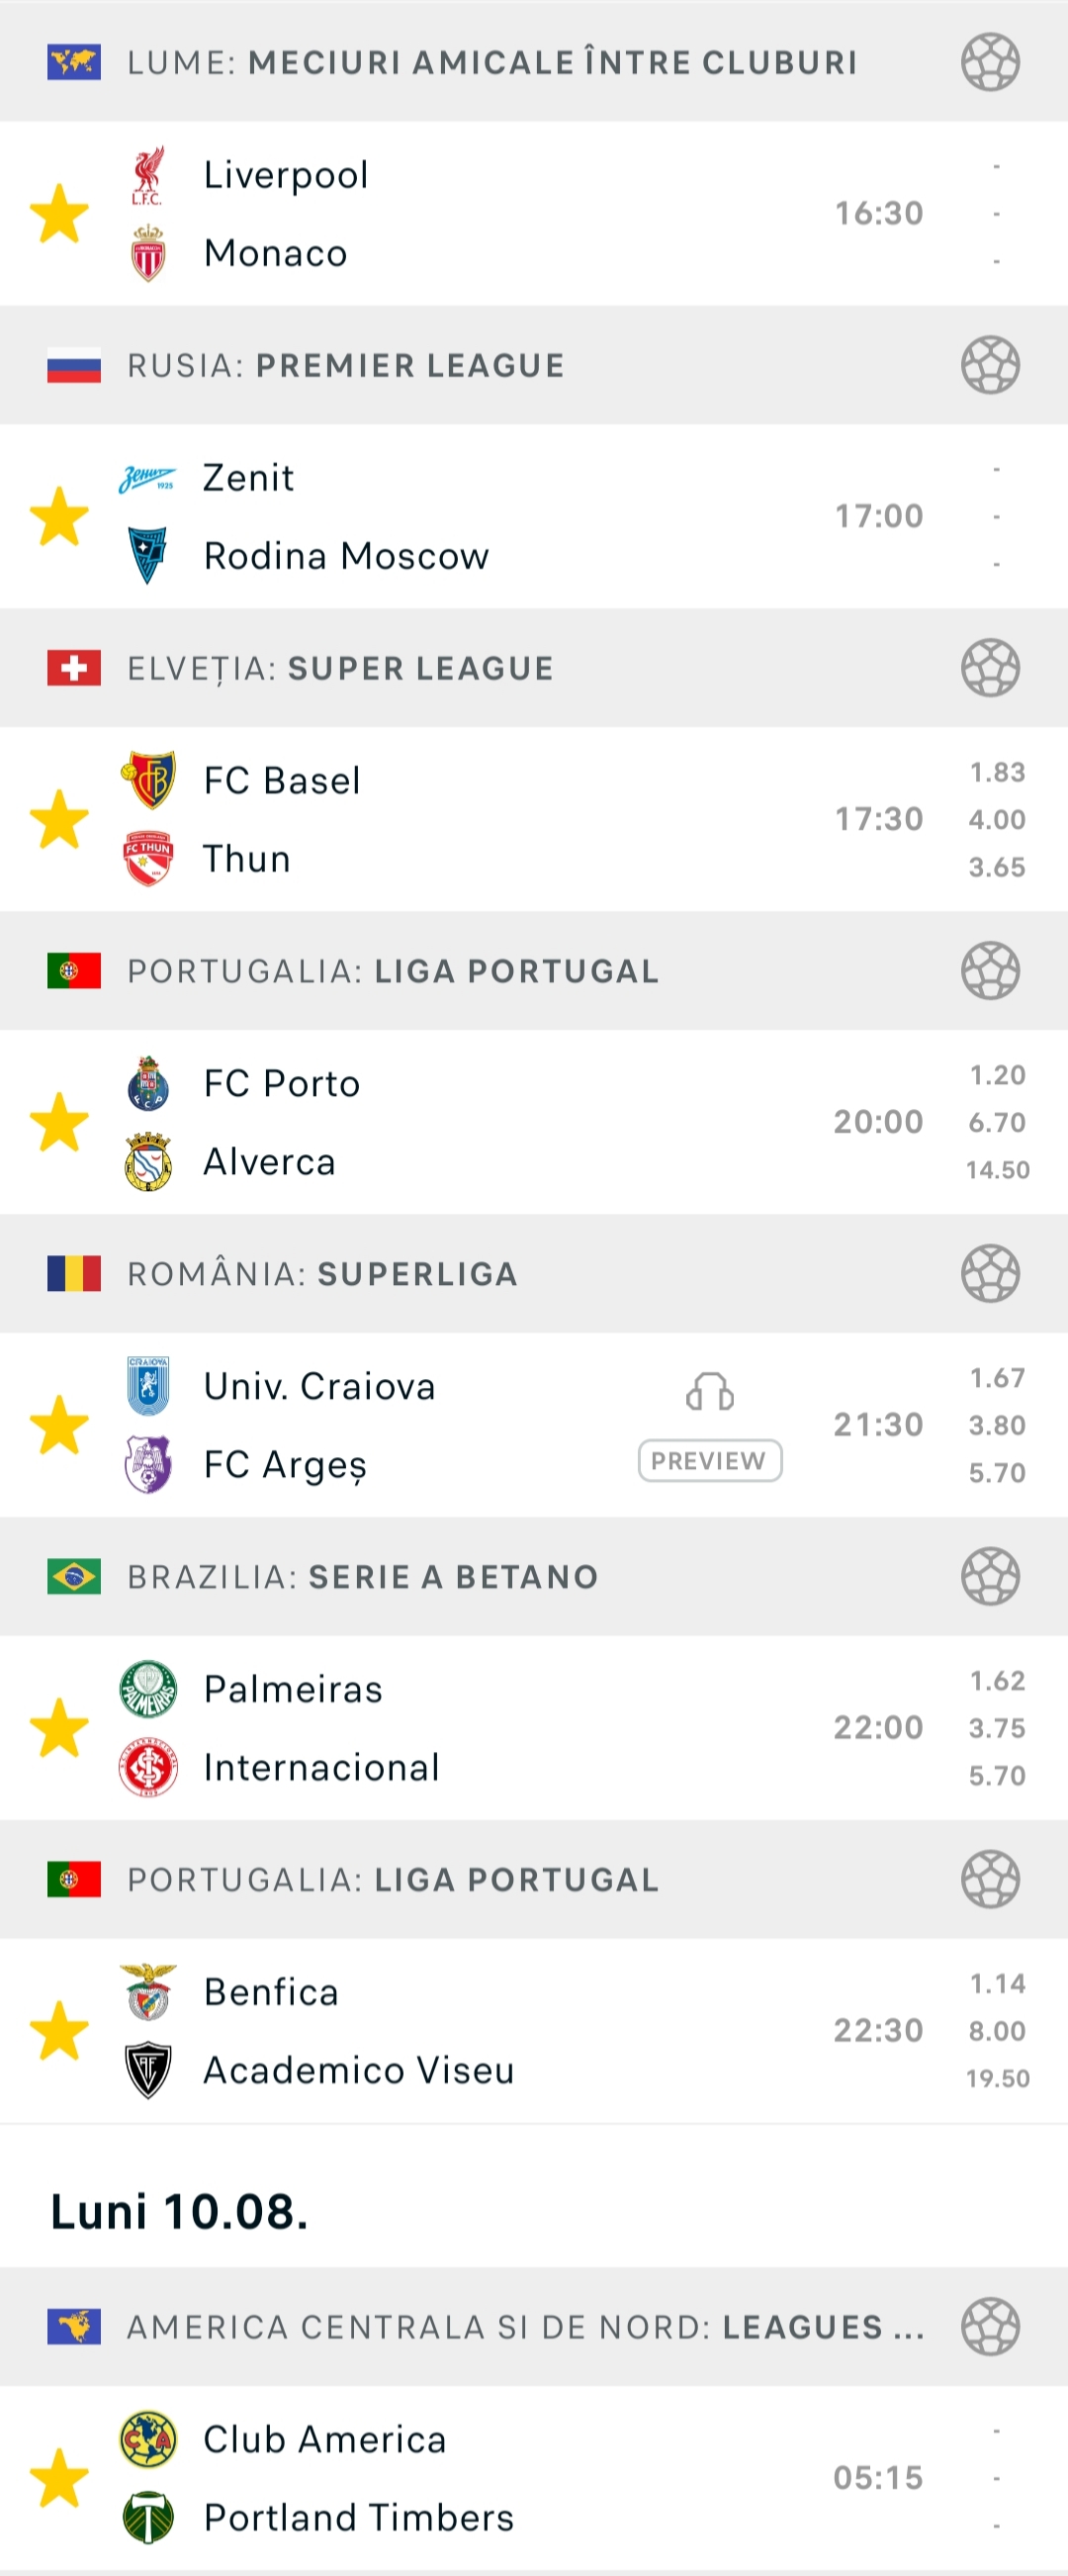The height and width of the screenshot is (2576, 1068).
Task: Select the 14.50 odds for Alverca win
Action: pyautogui.click(x=997, y=1169)
